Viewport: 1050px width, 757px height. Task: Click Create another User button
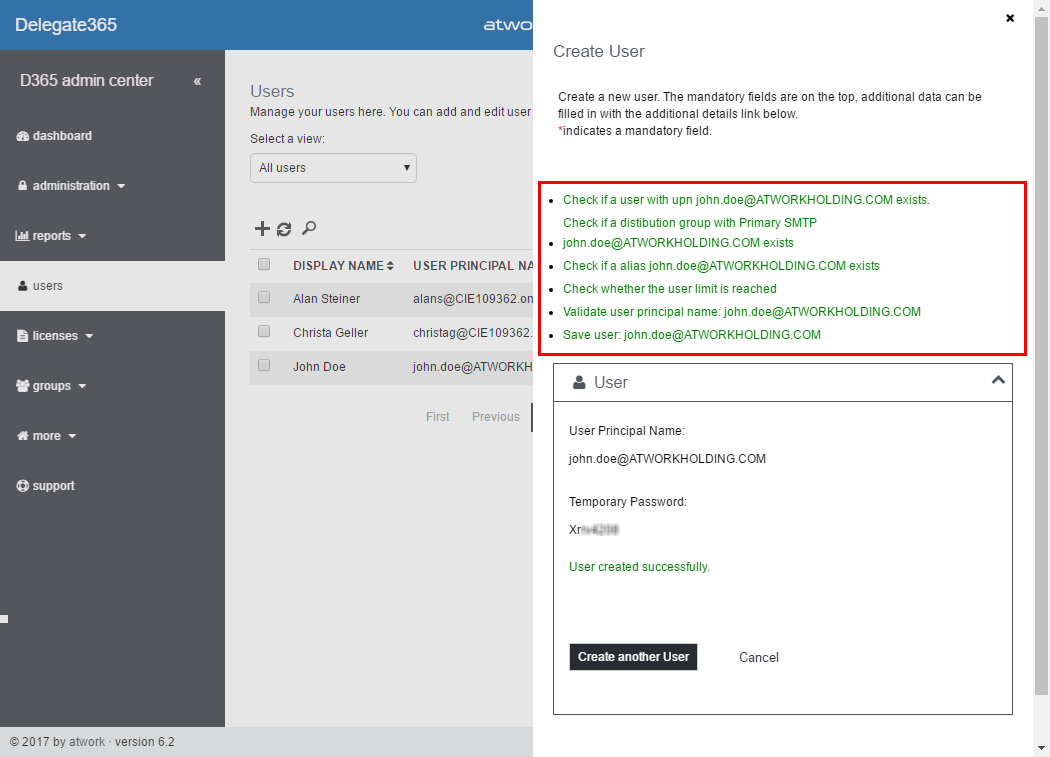click(x=633, y=657)
